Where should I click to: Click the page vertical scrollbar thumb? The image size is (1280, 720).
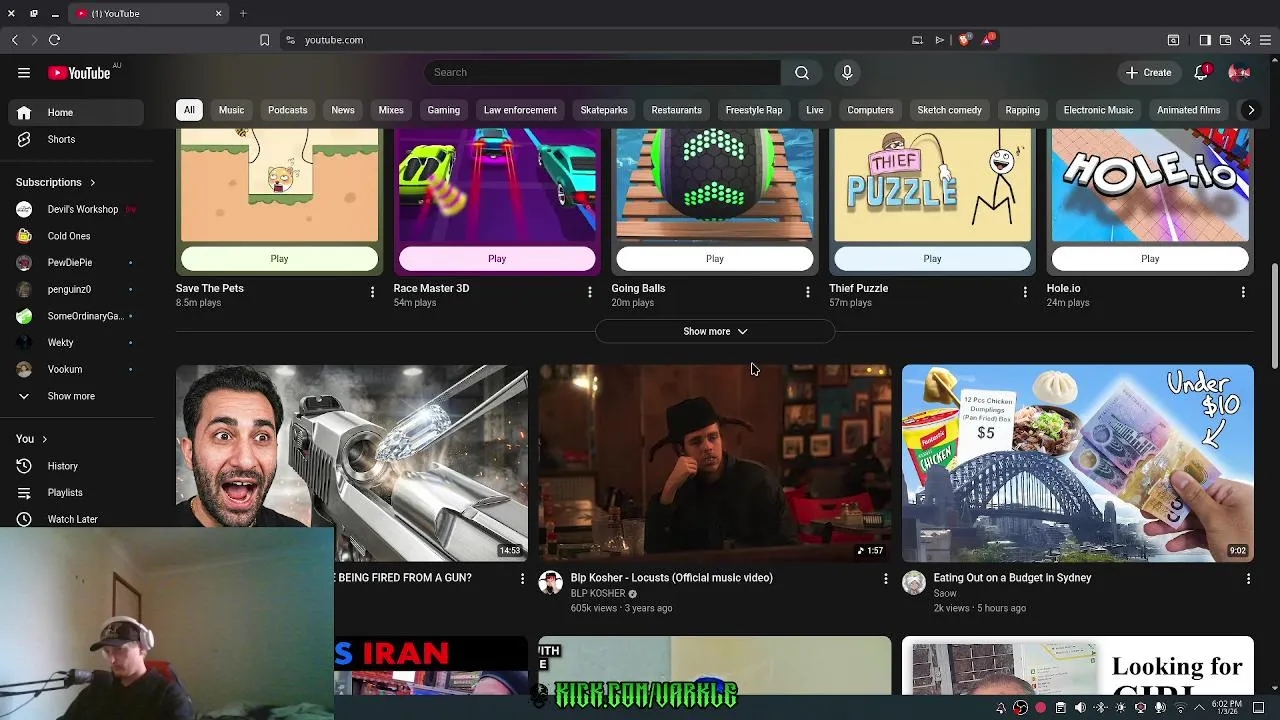[x=1274, y=316]
